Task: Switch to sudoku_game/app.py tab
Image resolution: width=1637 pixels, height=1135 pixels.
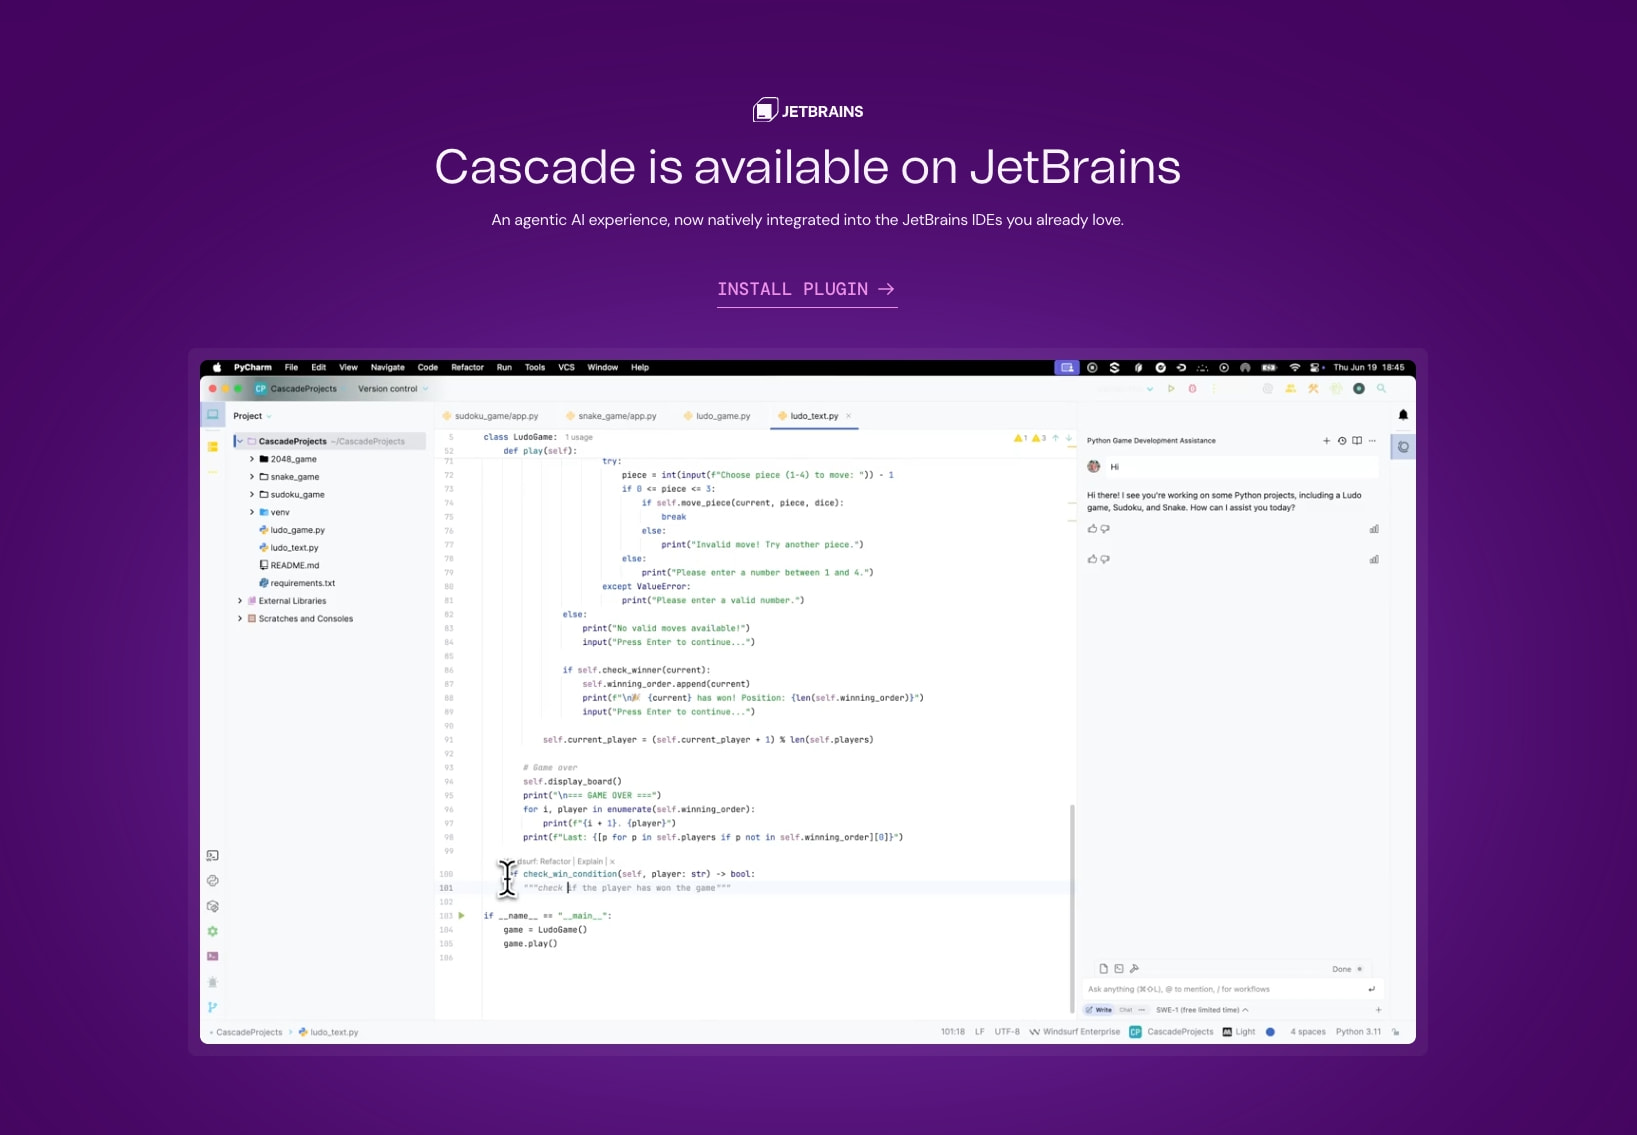Action: point(490,416)
